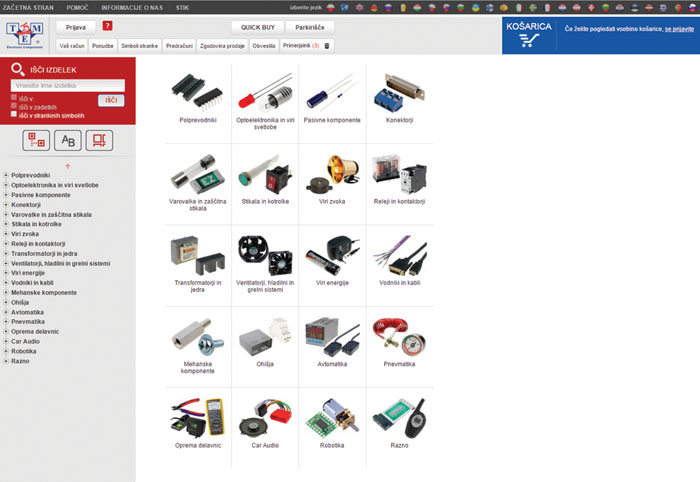Click the category tree view icon
The width and height of the screenshot is (700, 482).
(37, 140)
